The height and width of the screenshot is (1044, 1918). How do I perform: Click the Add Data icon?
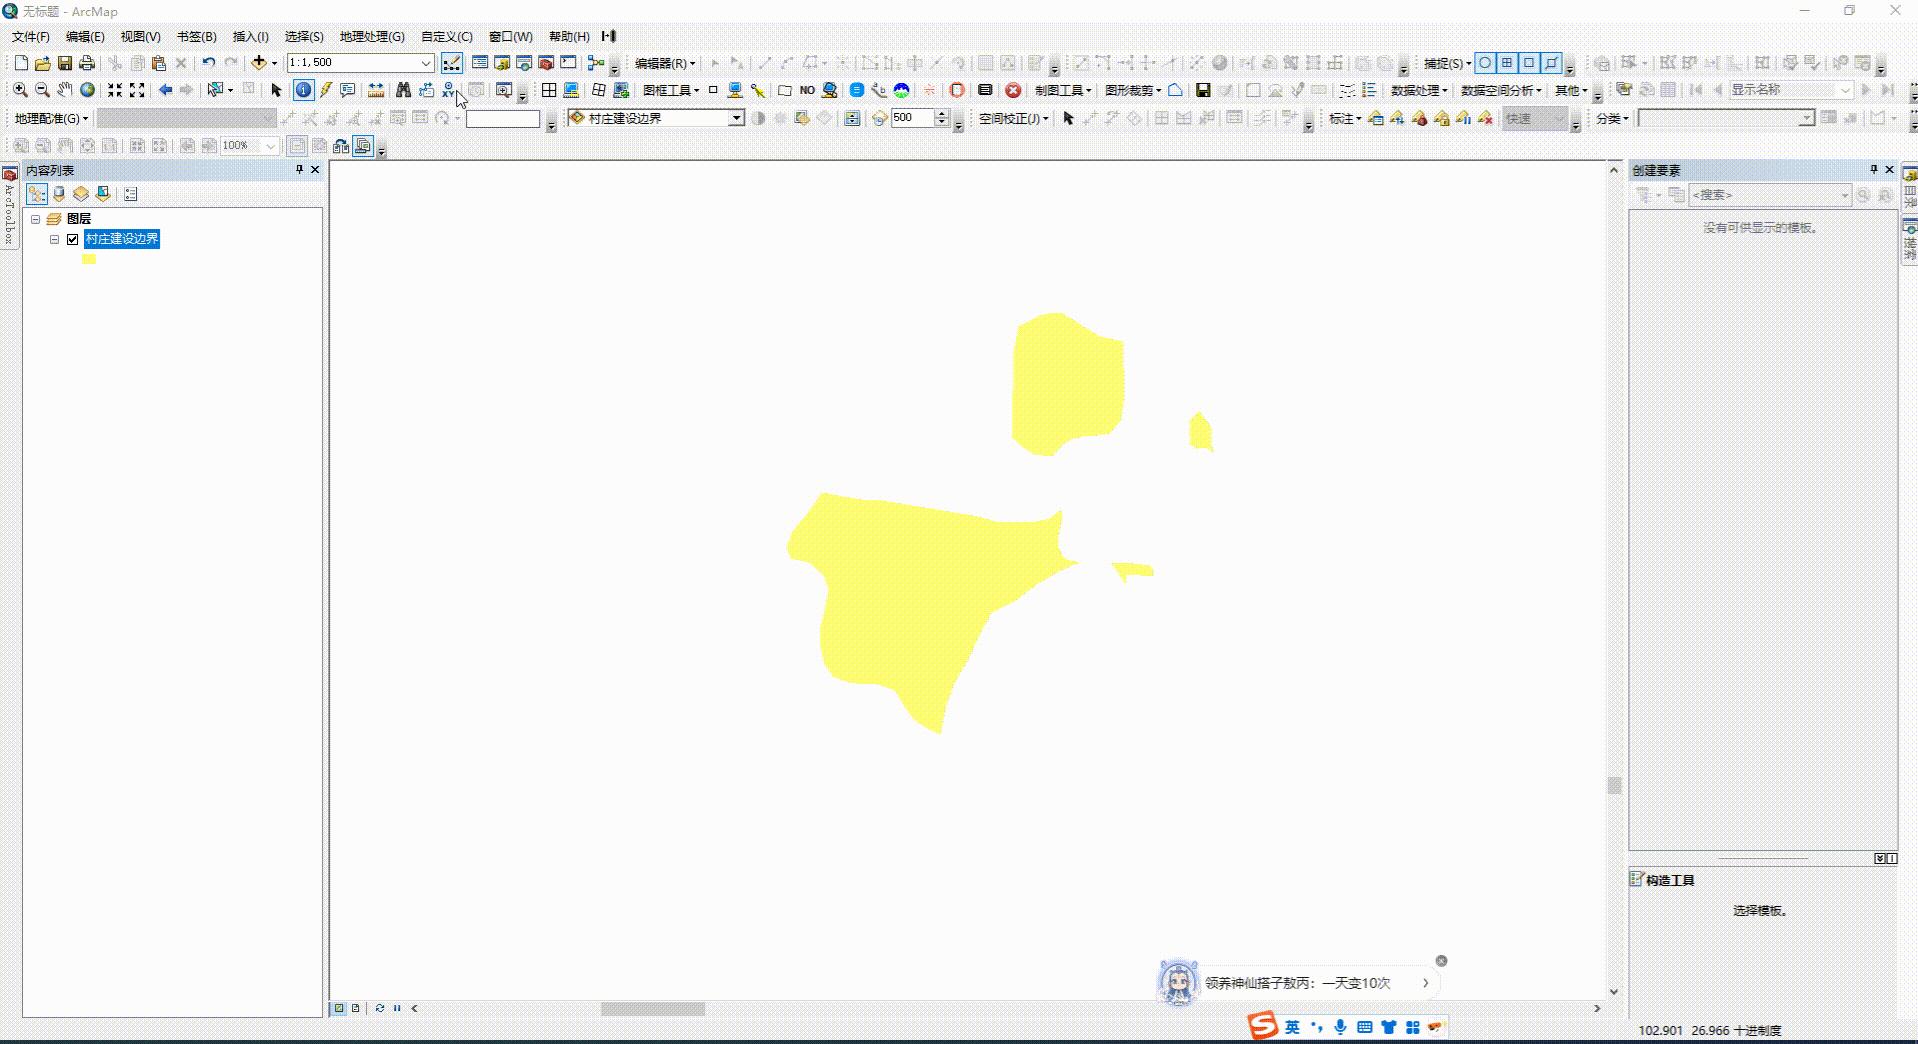(x=259, y=62)
